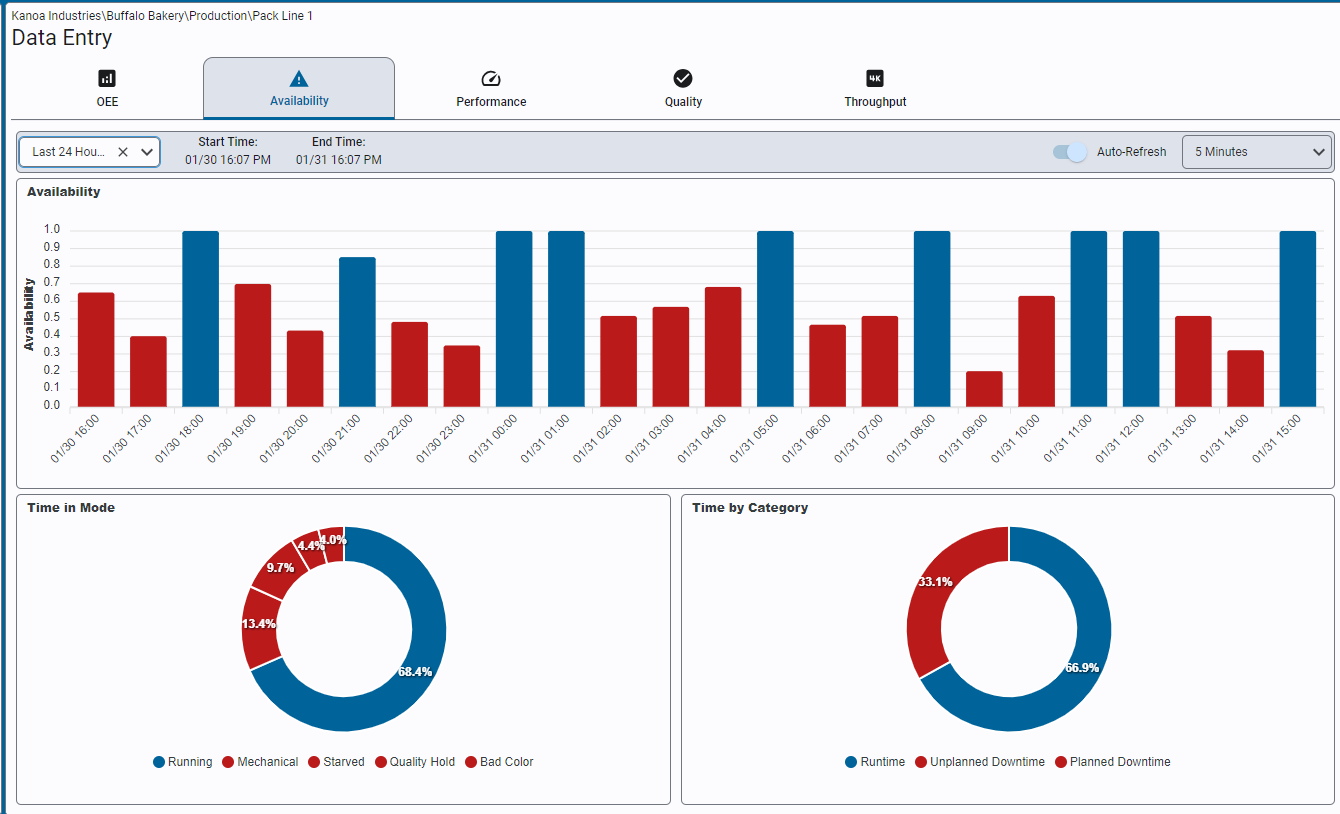Go to the Quality tab
This screenshot has width=1340, height=814.
point(683,88)
